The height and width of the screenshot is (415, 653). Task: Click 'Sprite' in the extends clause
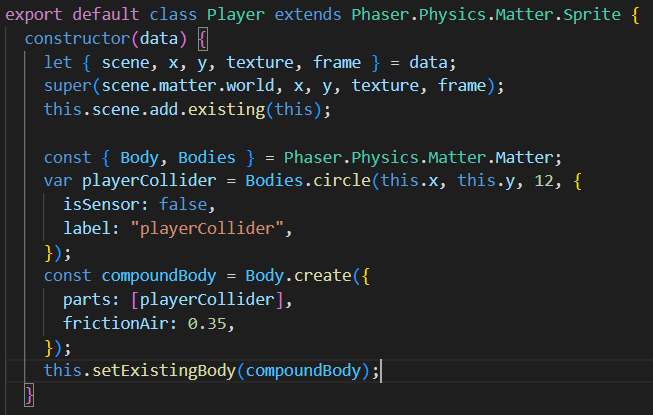(592, 15)
